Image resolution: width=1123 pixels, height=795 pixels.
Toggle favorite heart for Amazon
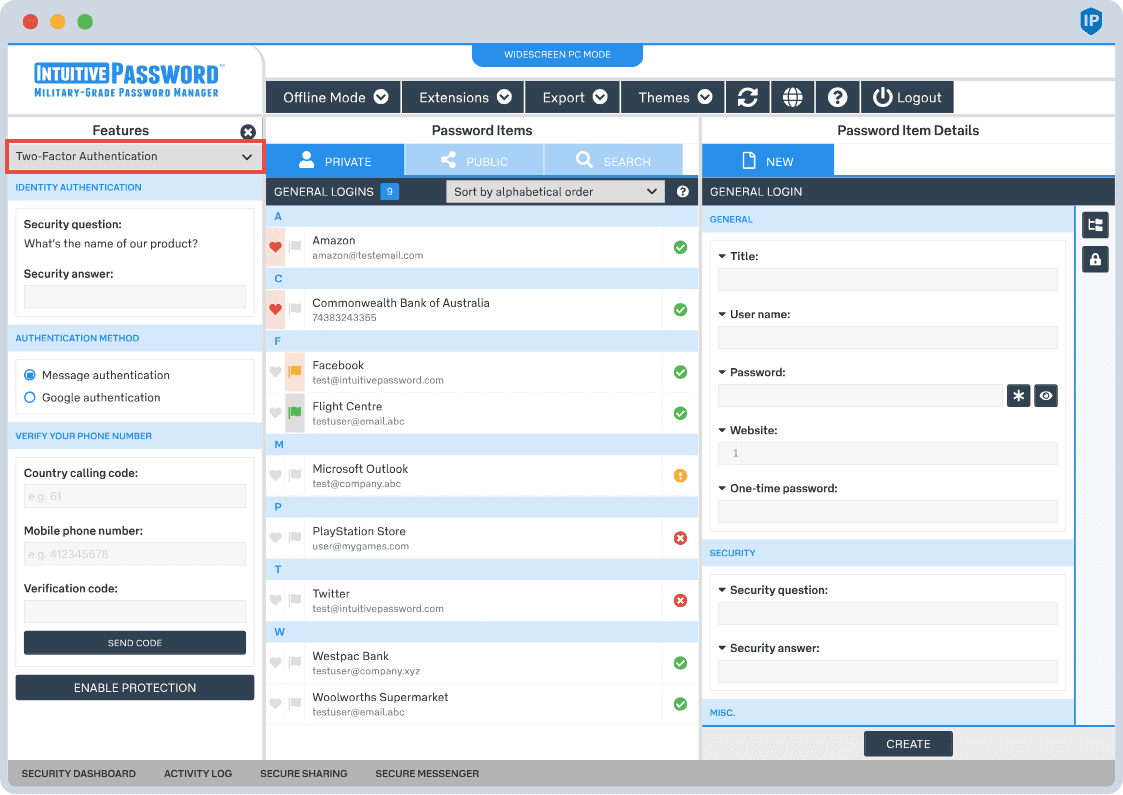click(275, 247)
